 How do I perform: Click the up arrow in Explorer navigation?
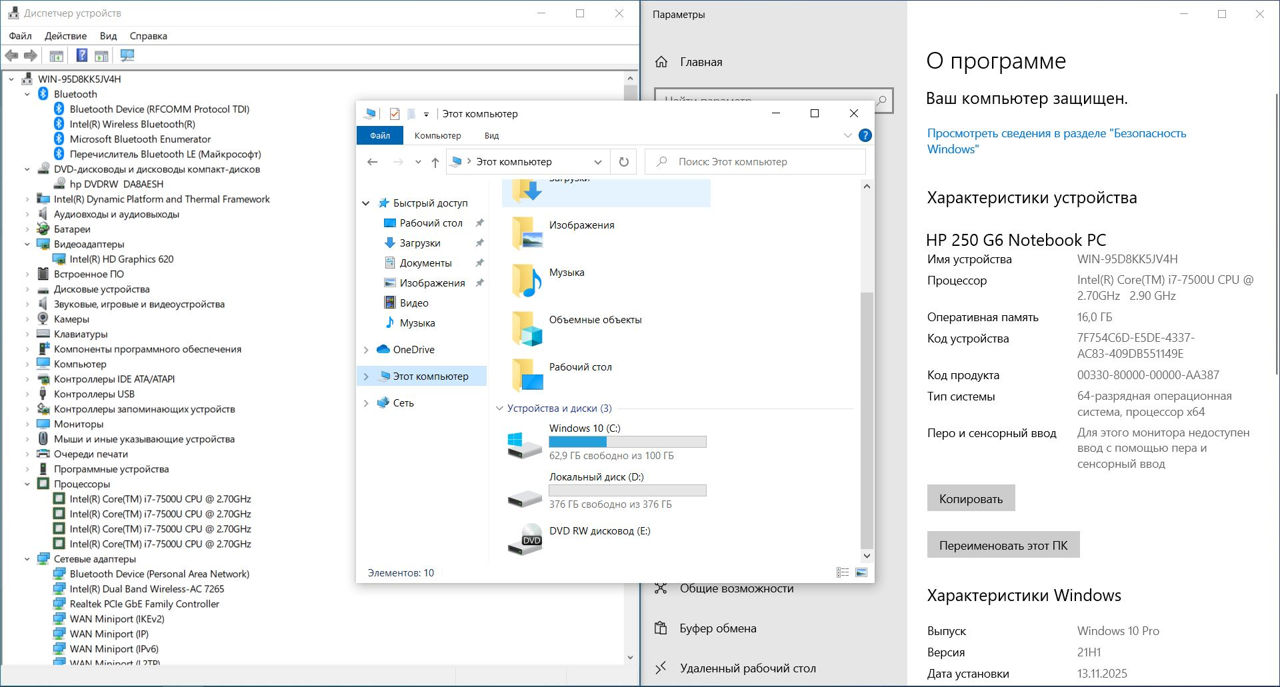[x=435, y=162]
